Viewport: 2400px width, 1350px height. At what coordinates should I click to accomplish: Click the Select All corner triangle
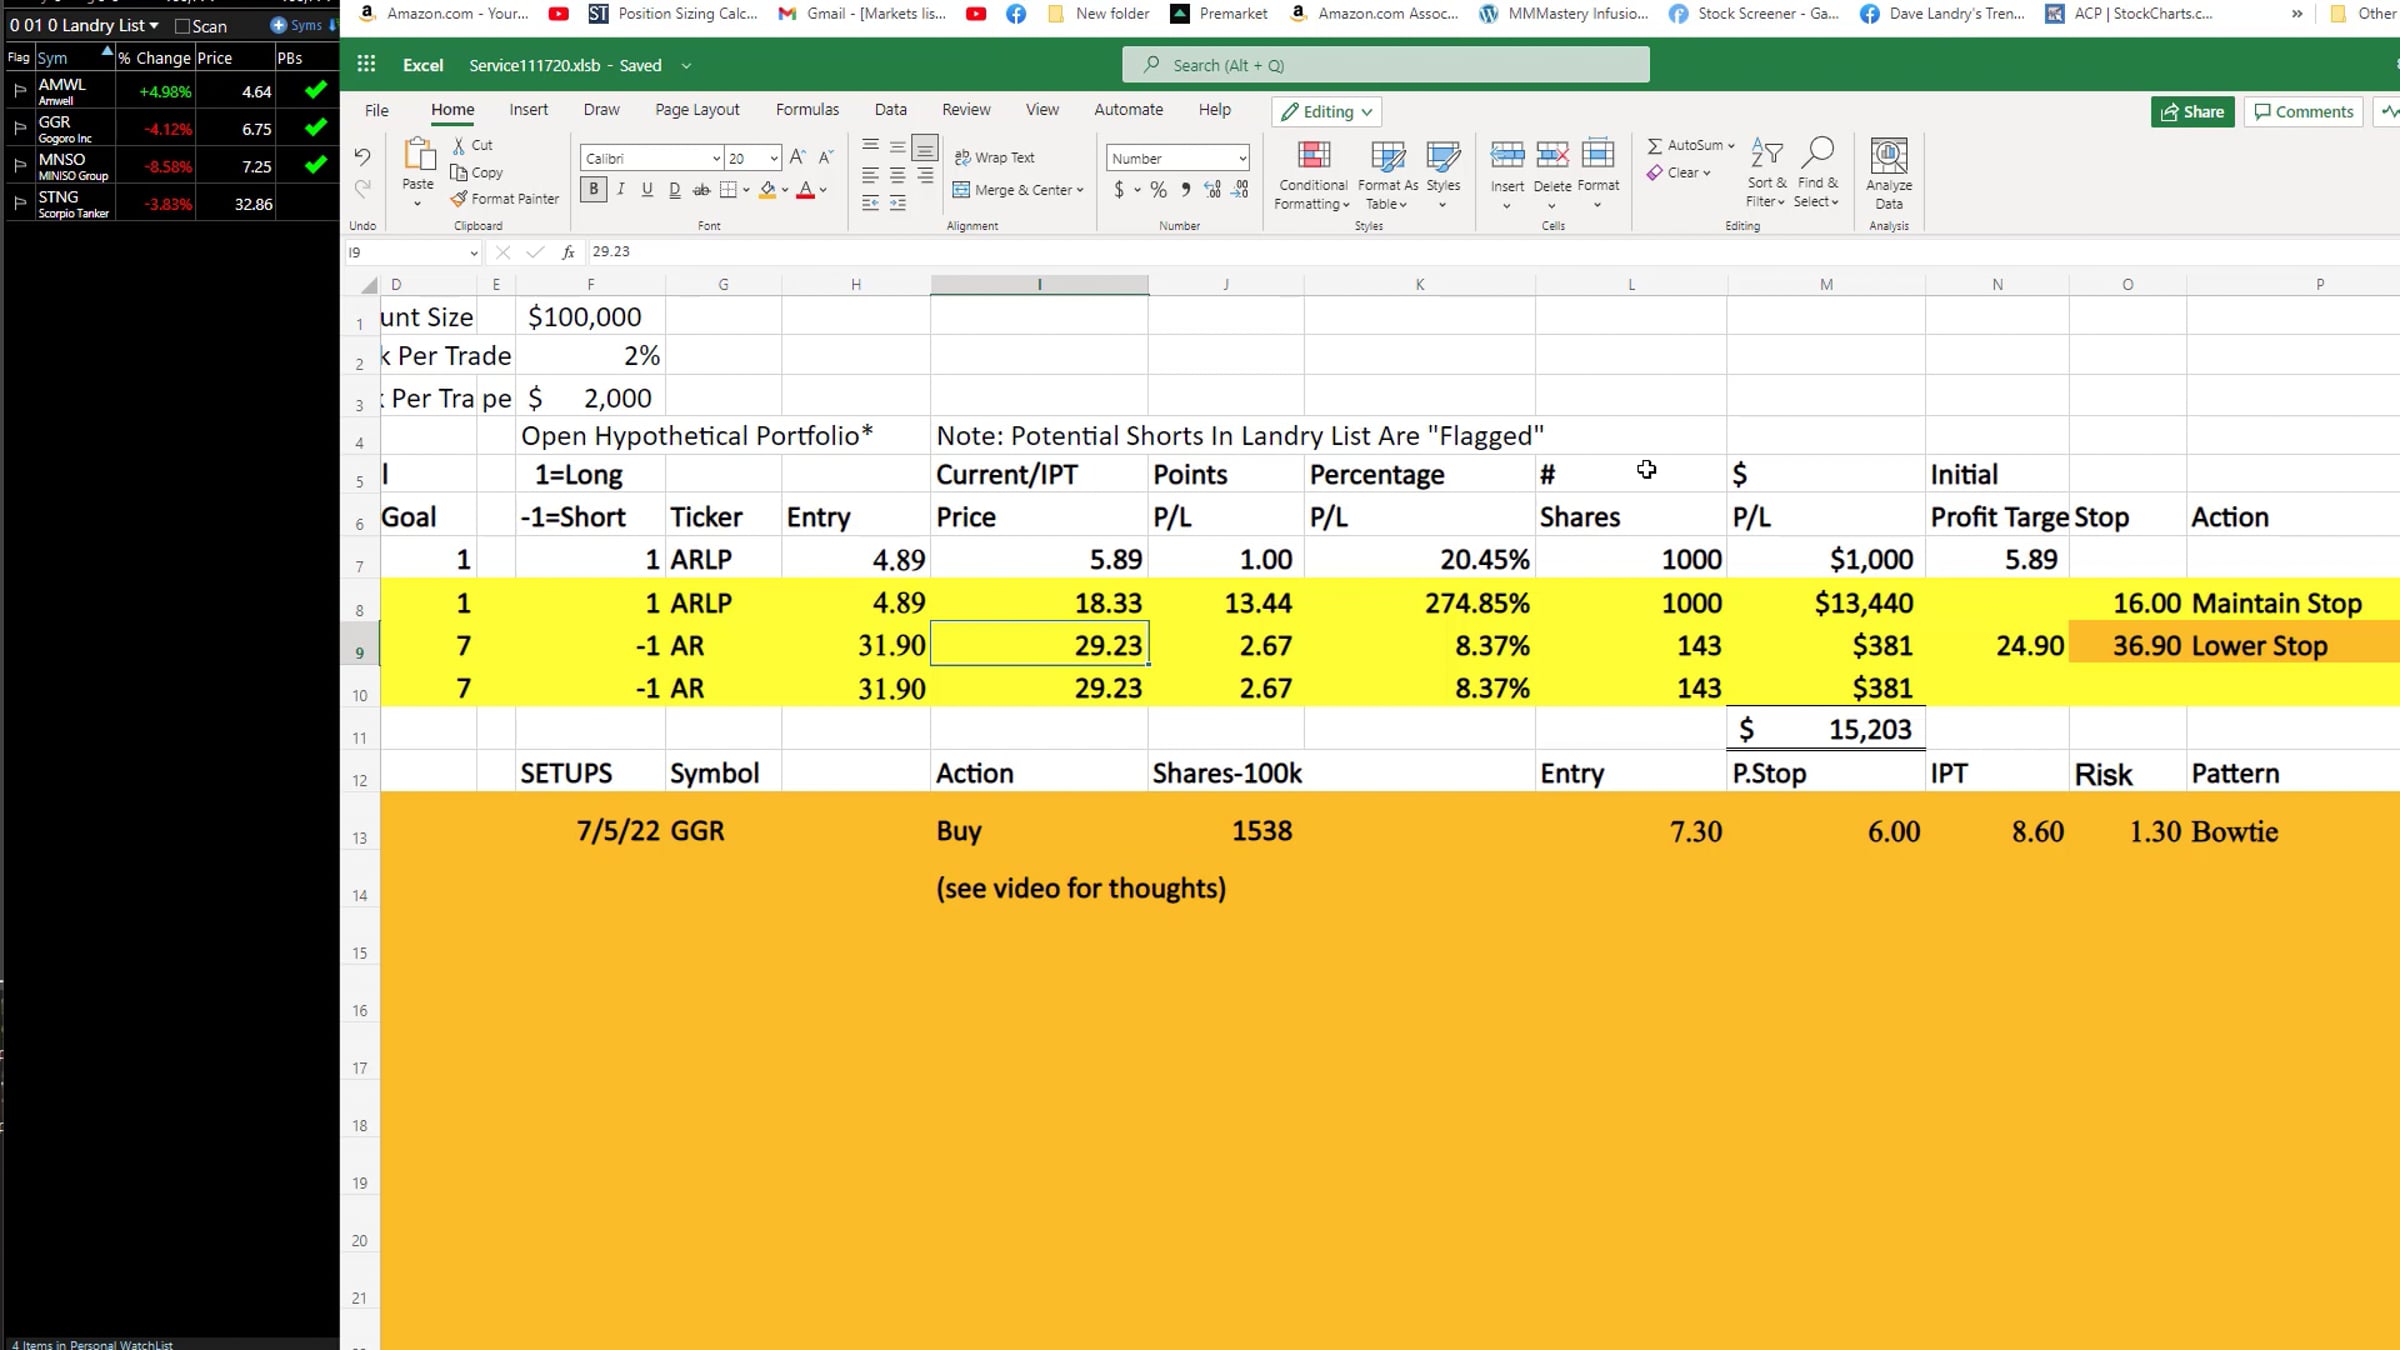tap(369, 285)
